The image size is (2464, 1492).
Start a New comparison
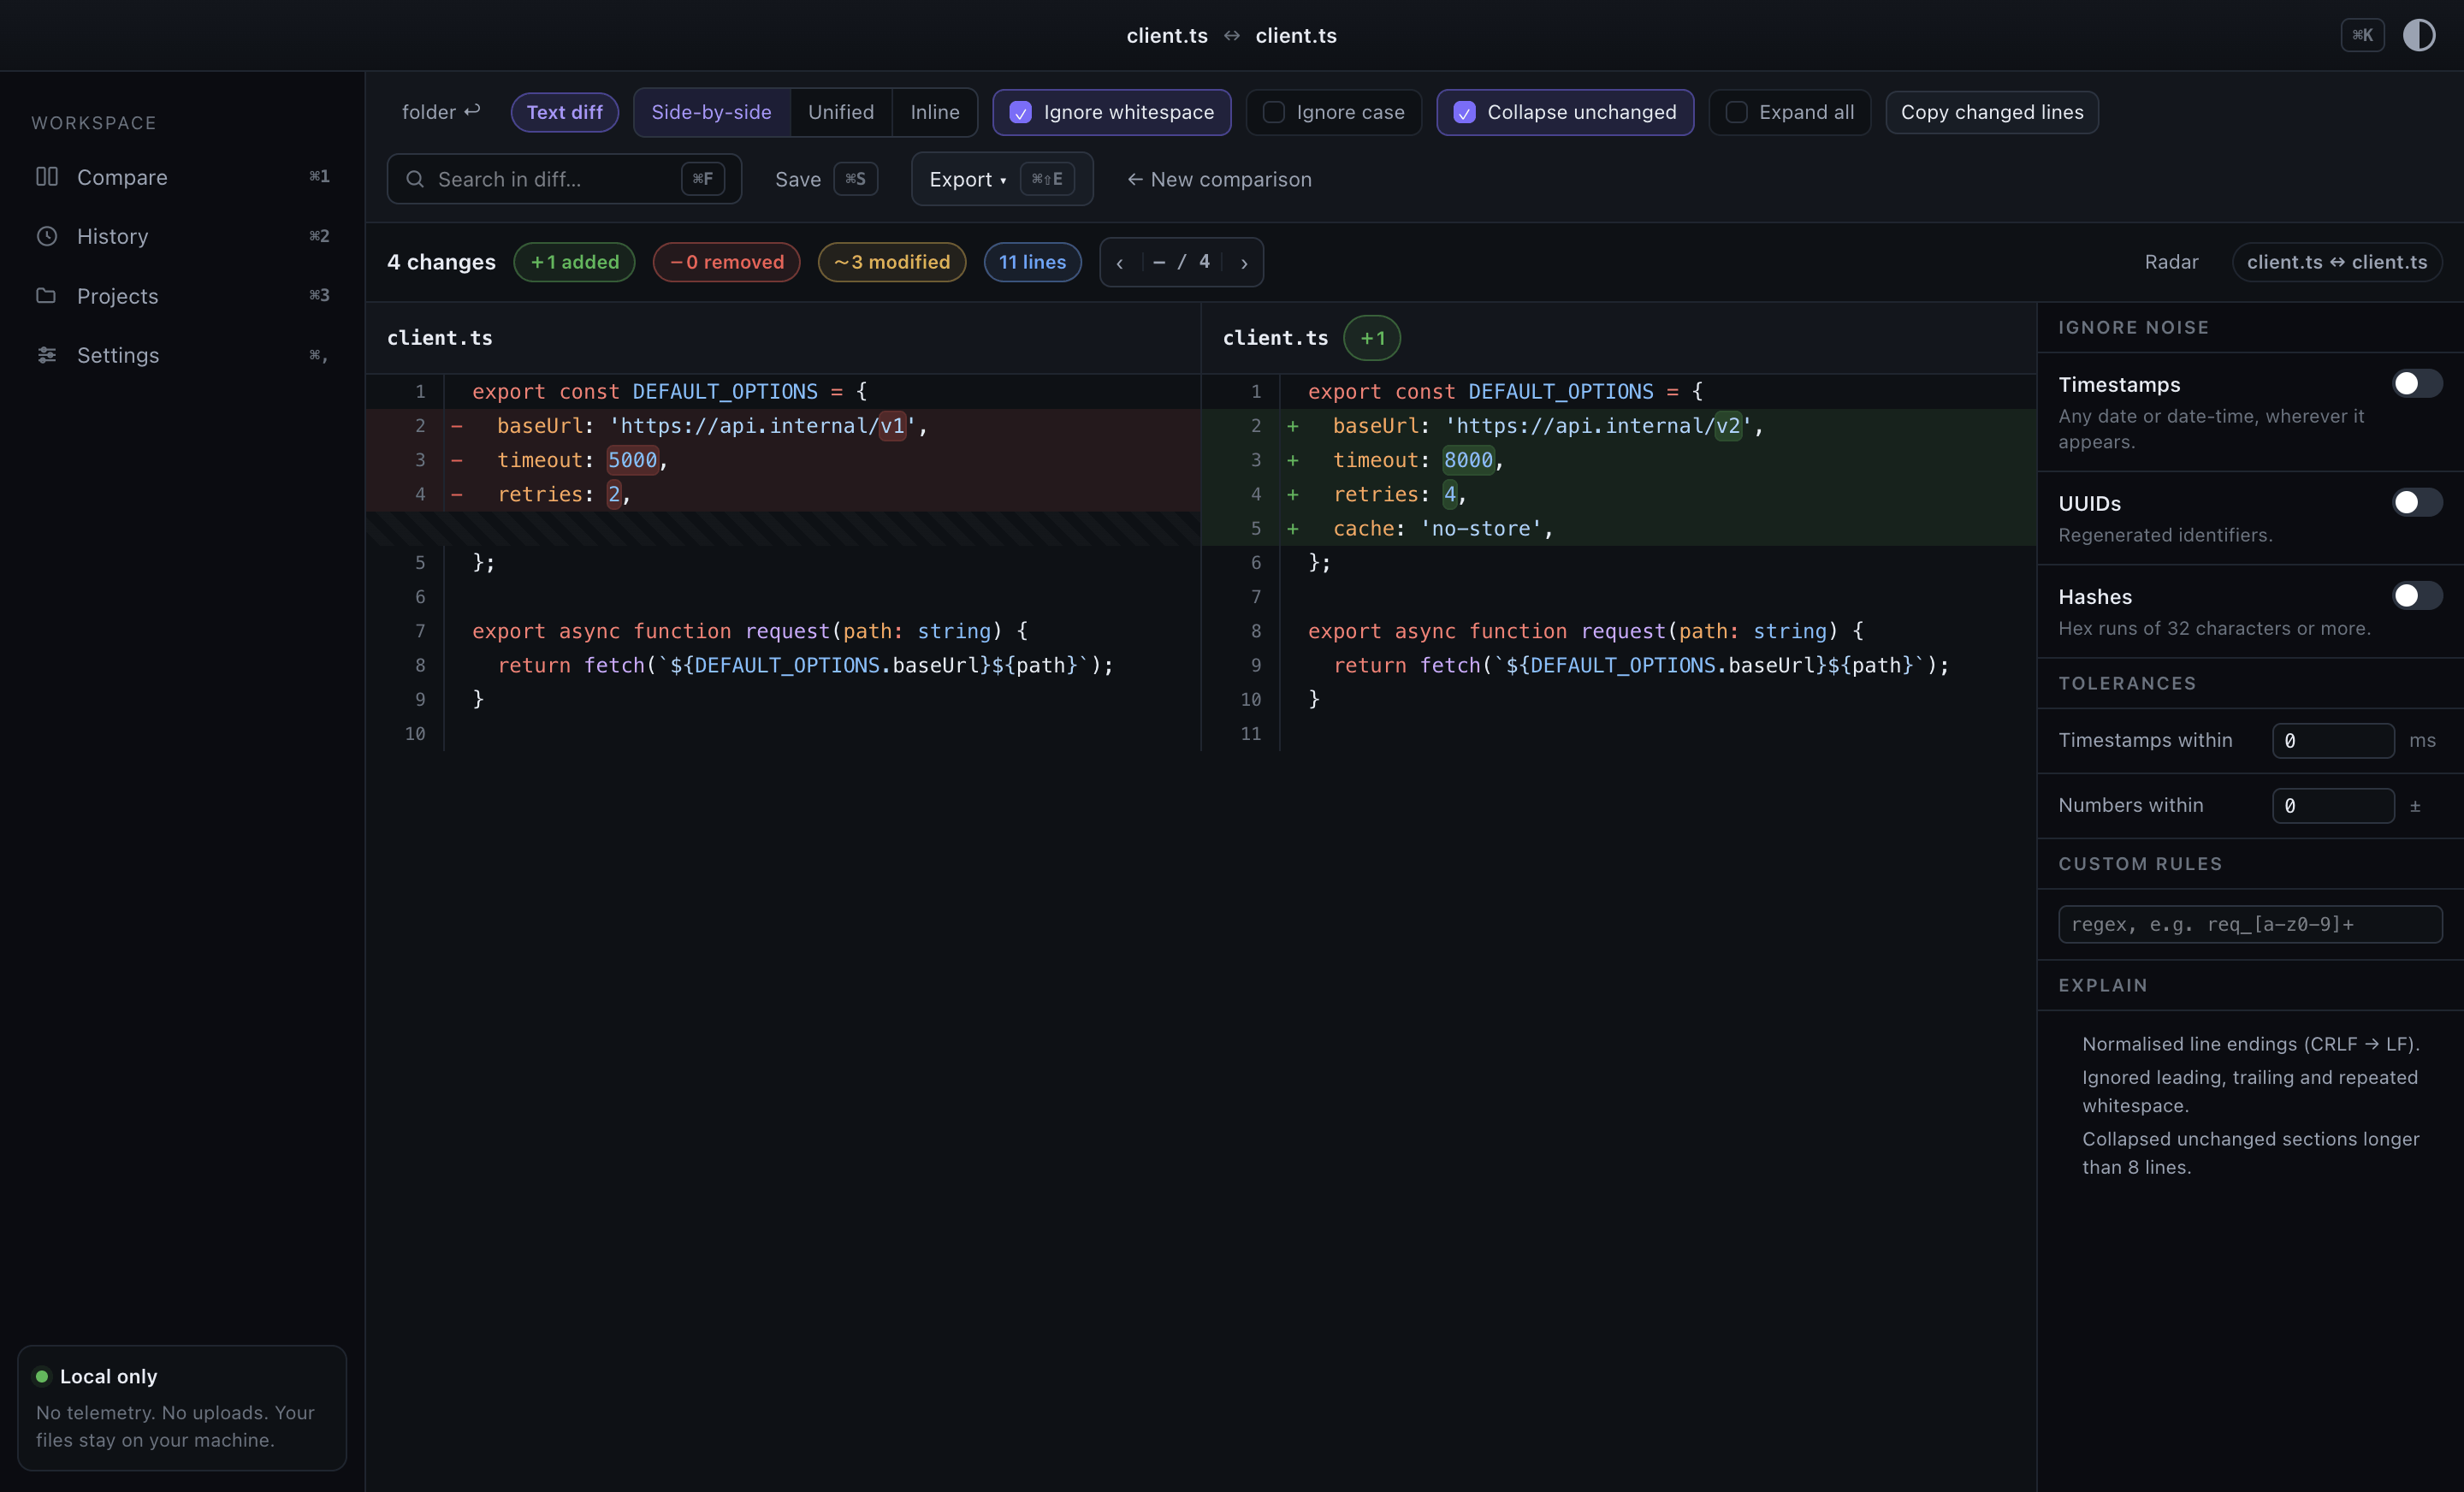(x=1219, y=179)
